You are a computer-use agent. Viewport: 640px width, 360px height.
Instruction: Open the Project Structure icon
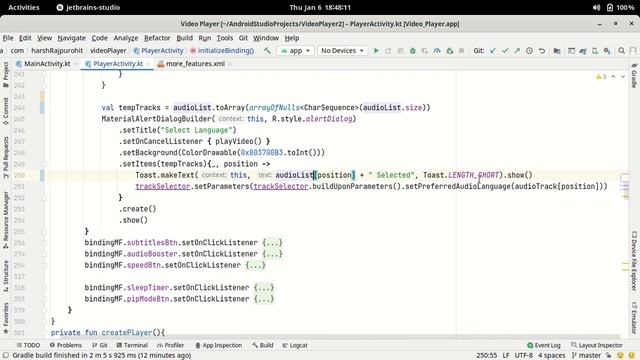pos(557,51)
